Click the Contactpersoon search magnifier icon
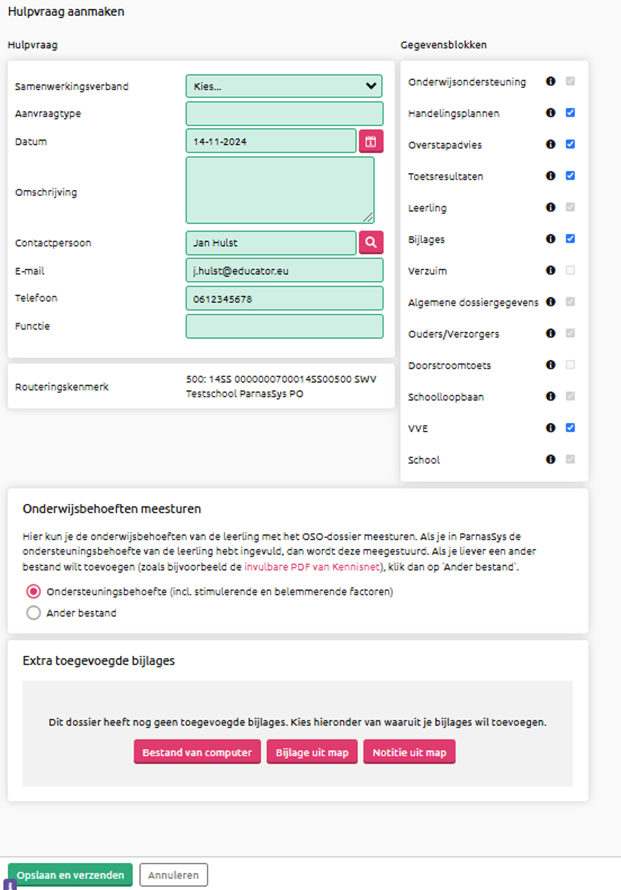621x890 pixels. (371, 242)
